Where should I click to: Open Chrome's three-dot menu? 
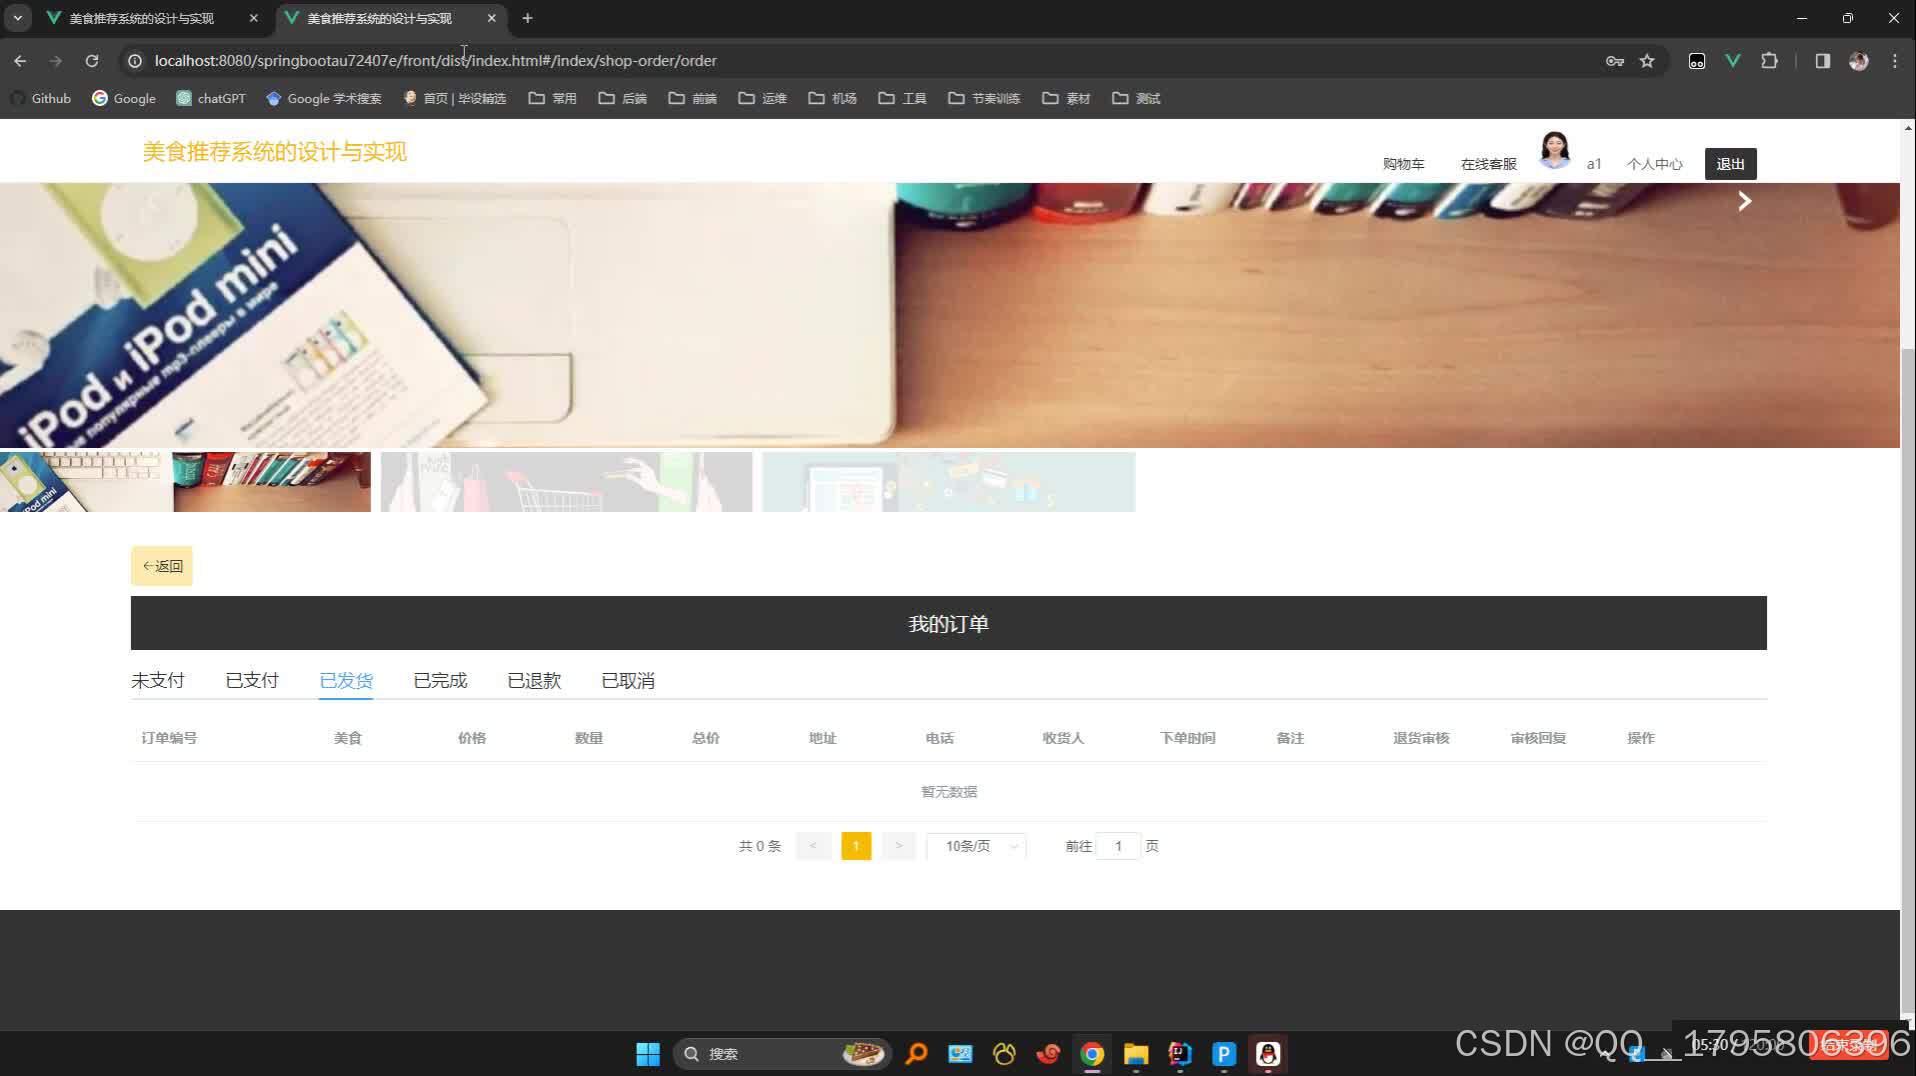point(1895,61)
